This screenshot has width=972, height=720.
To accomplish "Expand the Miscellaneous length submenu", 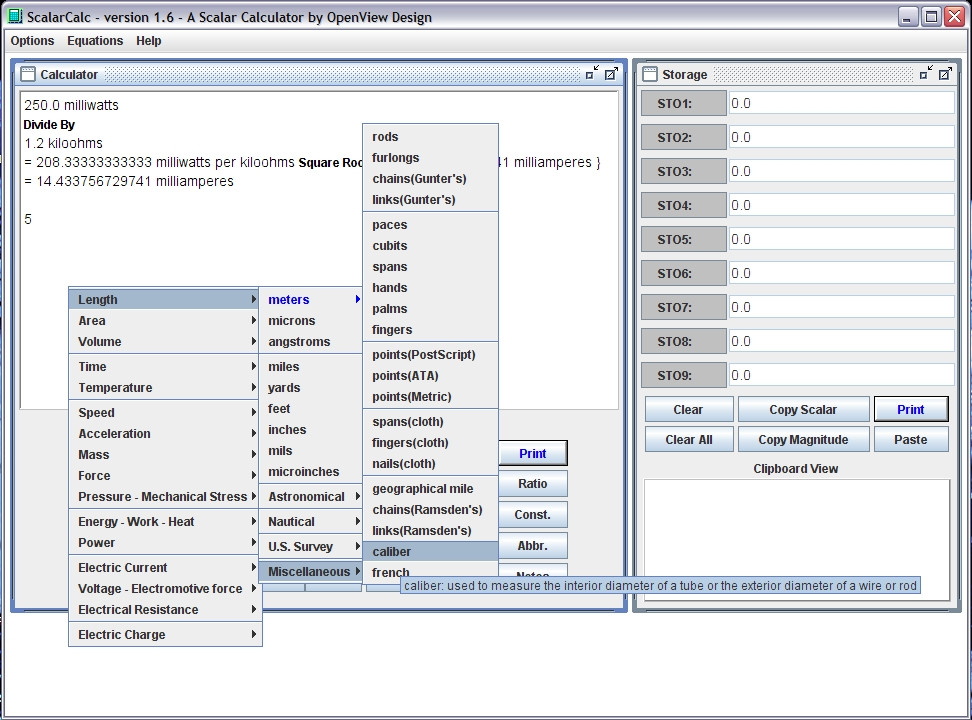I will coord(310,571).
